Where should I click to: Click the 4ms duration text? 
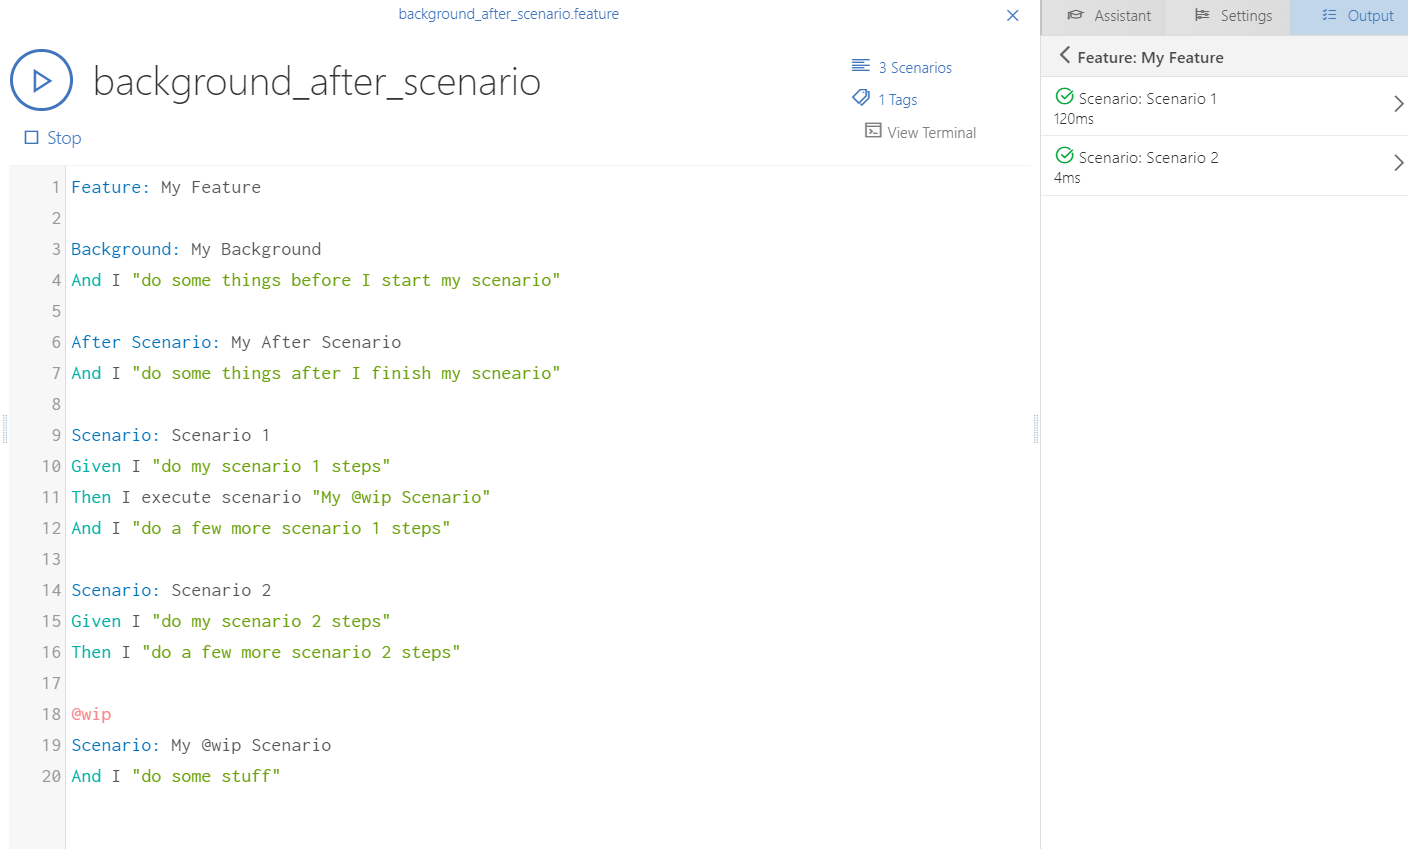coord(1067,177)
